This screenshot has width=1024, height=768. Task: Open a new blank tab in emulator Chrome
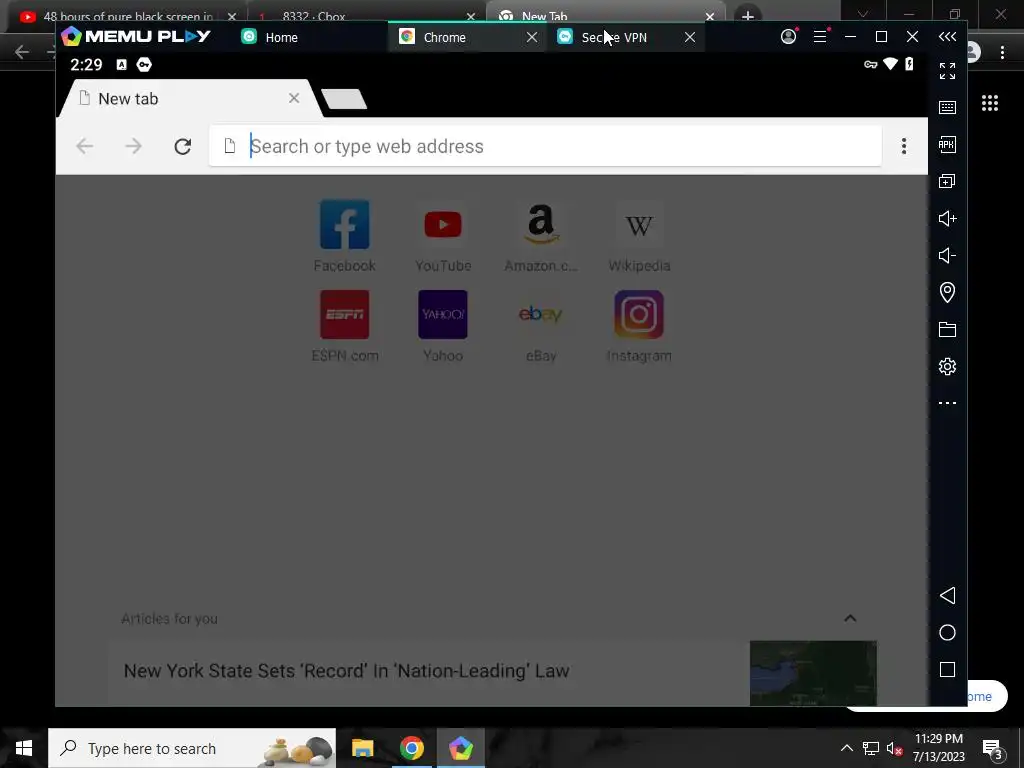pos(344,99)
